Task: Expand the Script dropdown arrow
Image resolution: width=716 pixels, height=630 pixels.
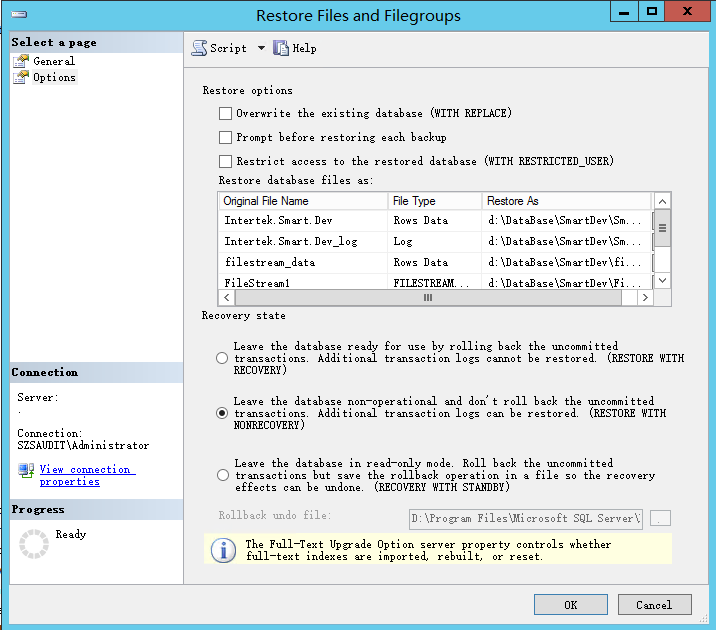Action: coord(261,48)
